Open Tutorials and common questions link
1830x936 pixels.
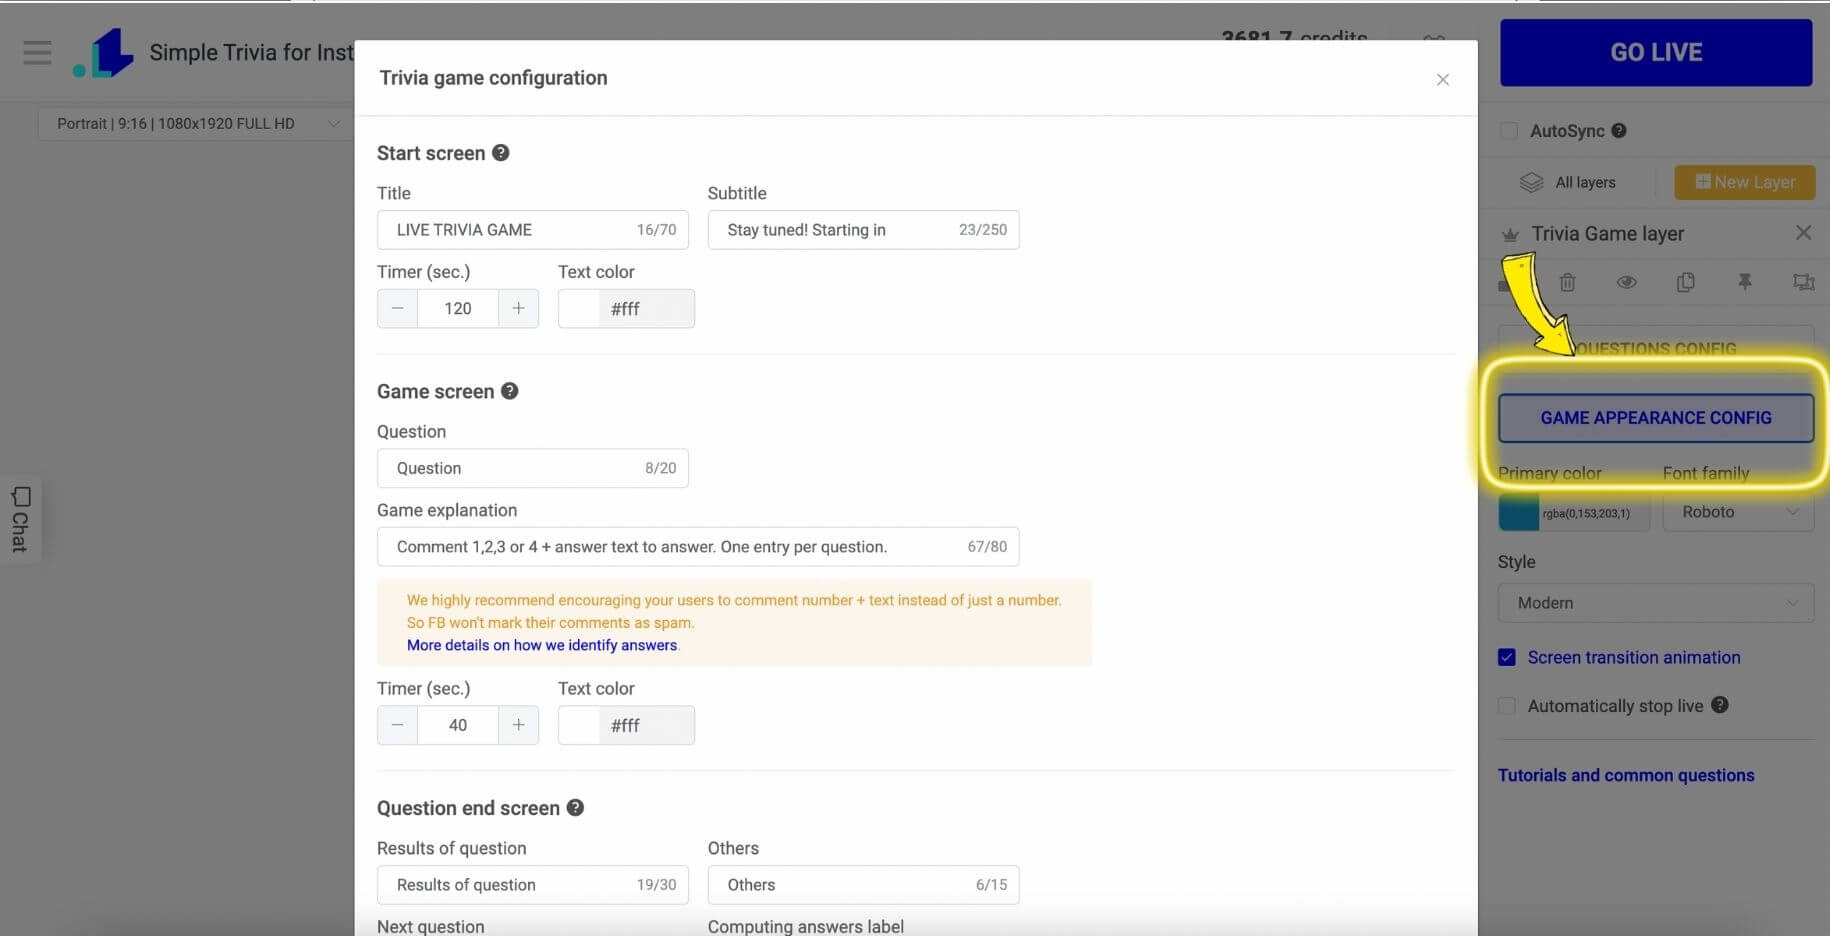(1626, 775)
